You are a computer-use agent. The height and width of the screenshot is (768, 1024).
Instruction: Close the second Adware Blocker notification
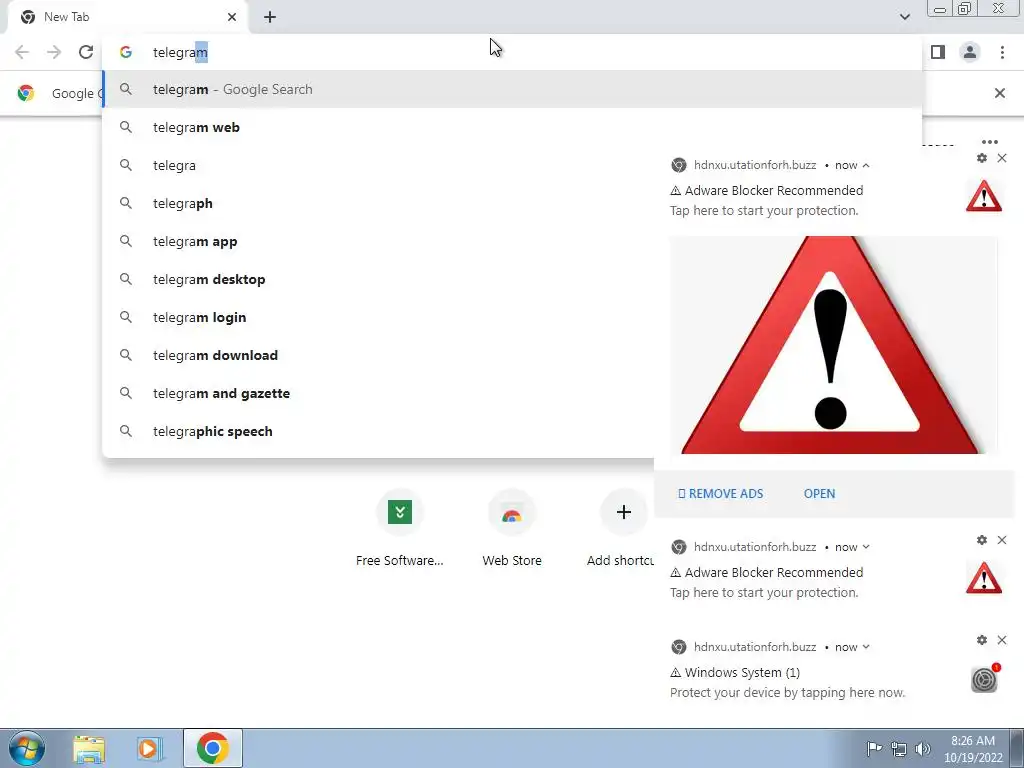[x=1002, y=540]
